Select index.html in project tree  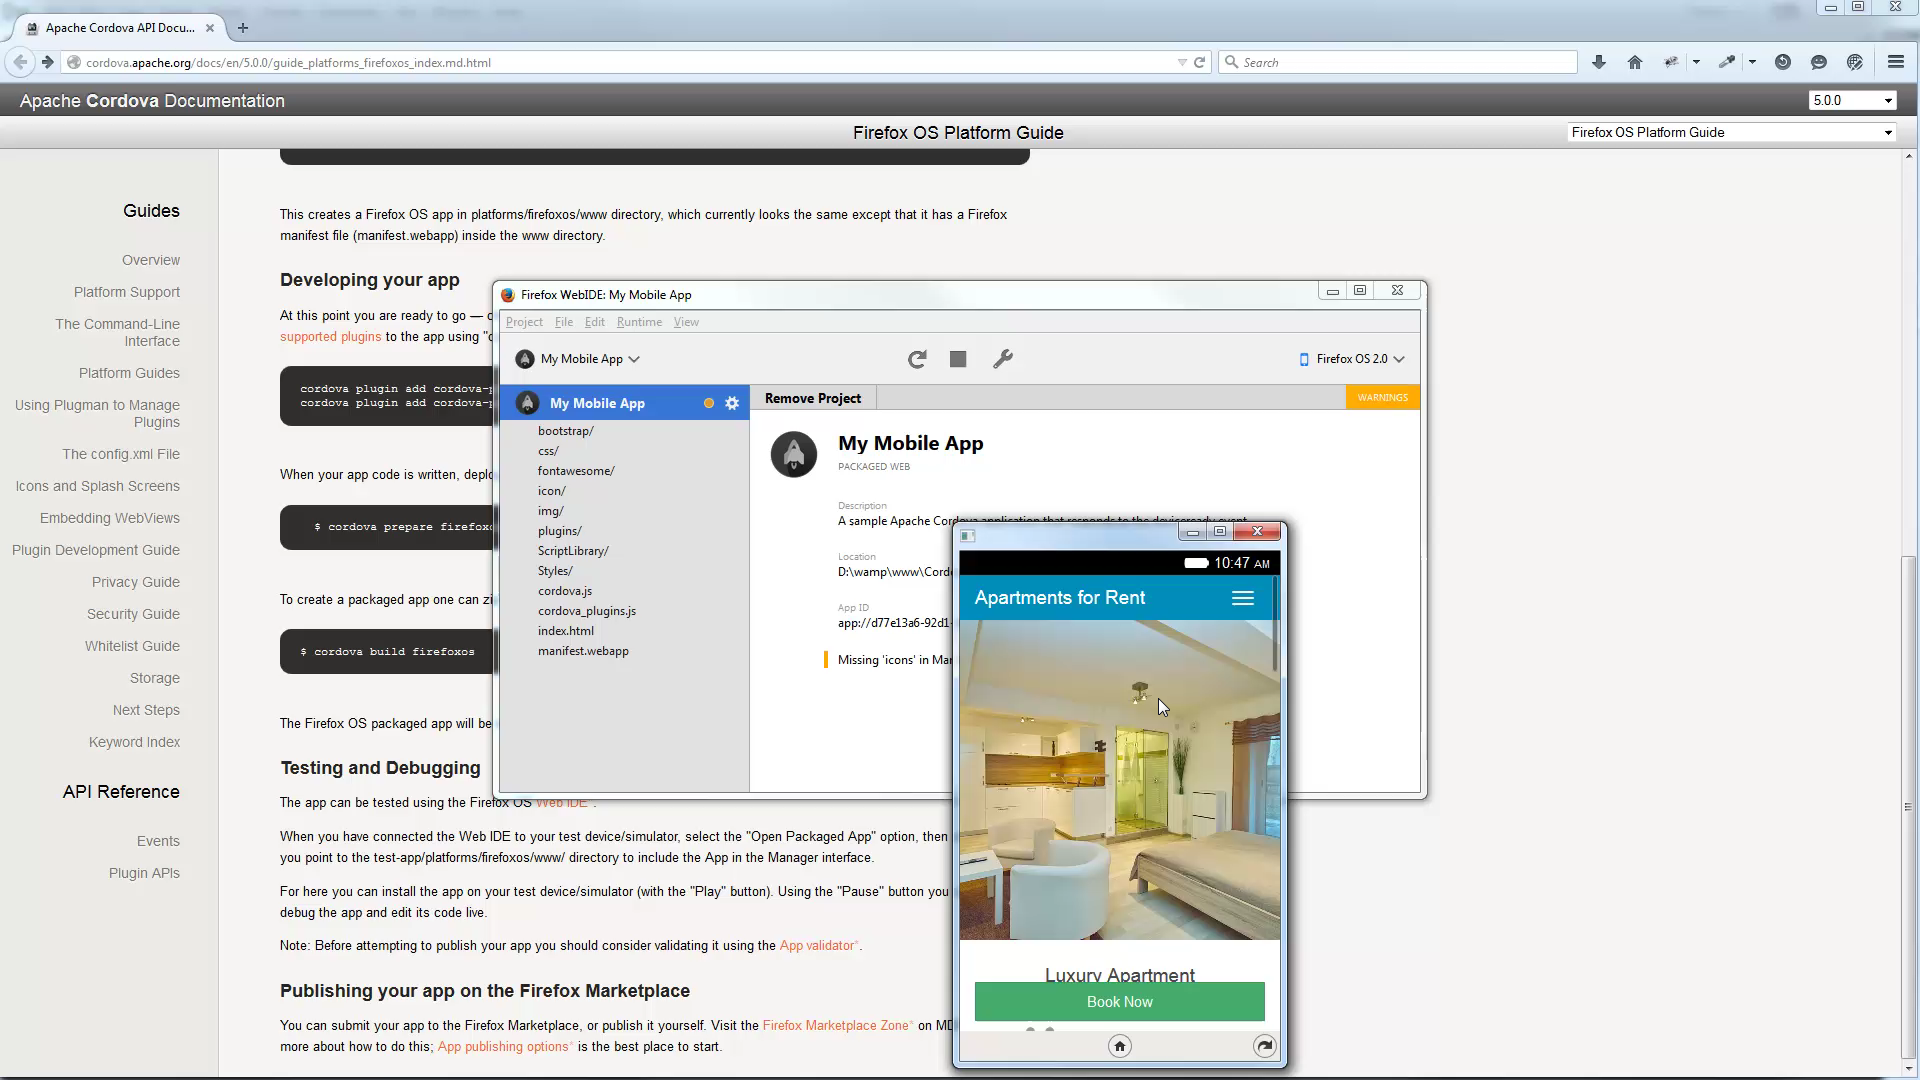click(566, 631)
